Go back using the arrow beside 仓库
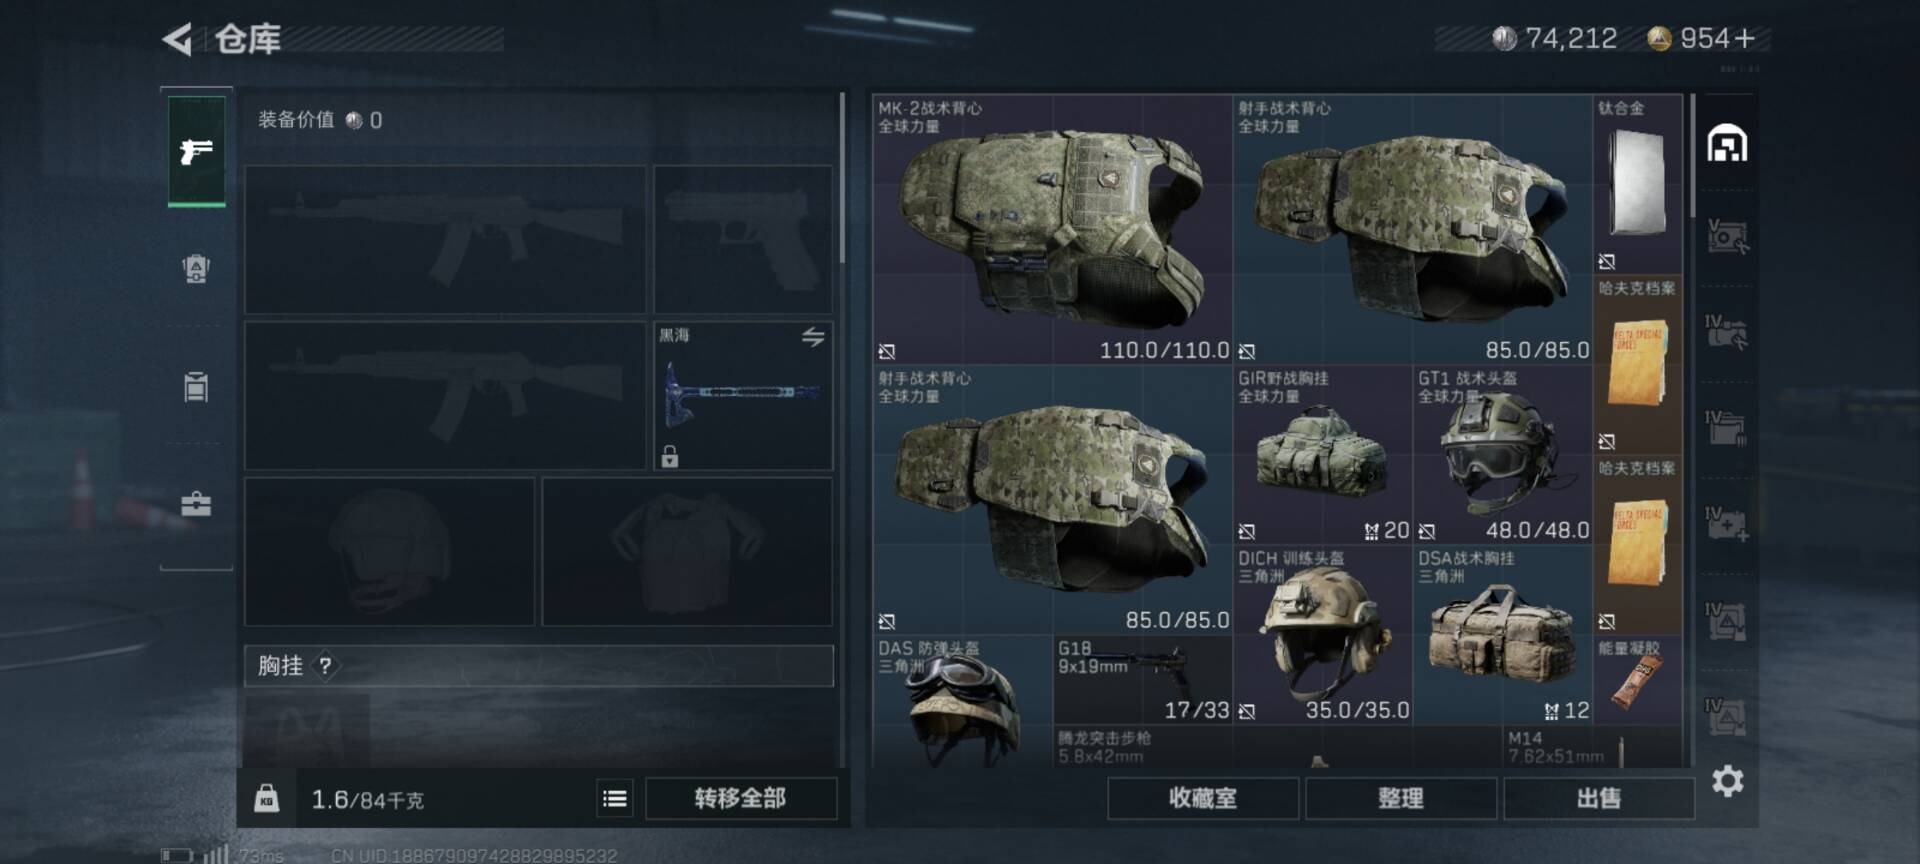Screen dimensions: 1920x864 [177, 40]
